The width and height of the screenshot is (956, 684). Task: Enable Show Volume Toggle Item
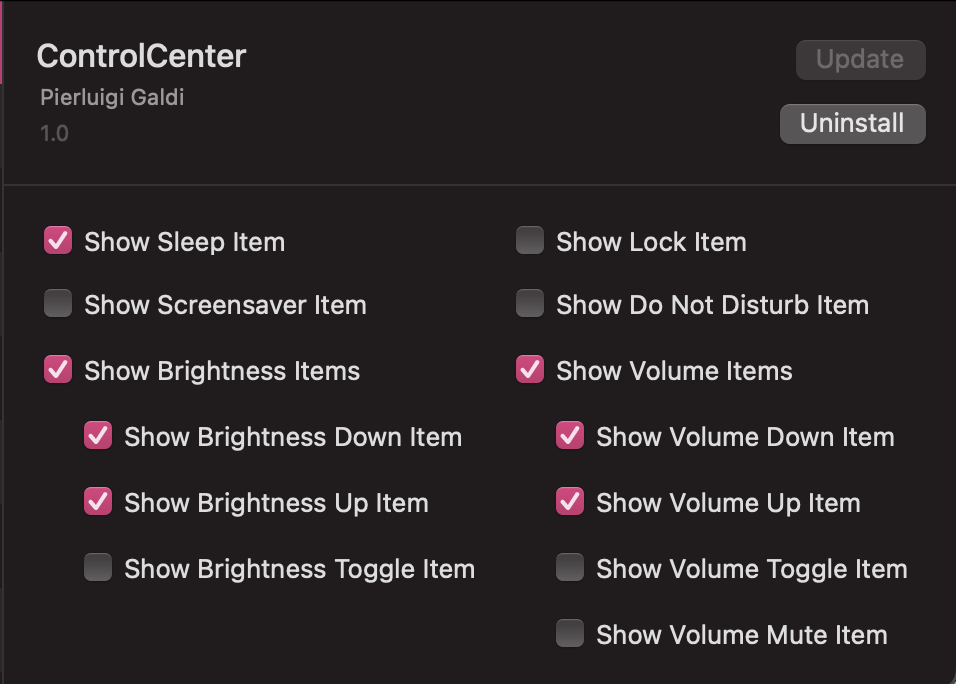(x=570, y=568)
